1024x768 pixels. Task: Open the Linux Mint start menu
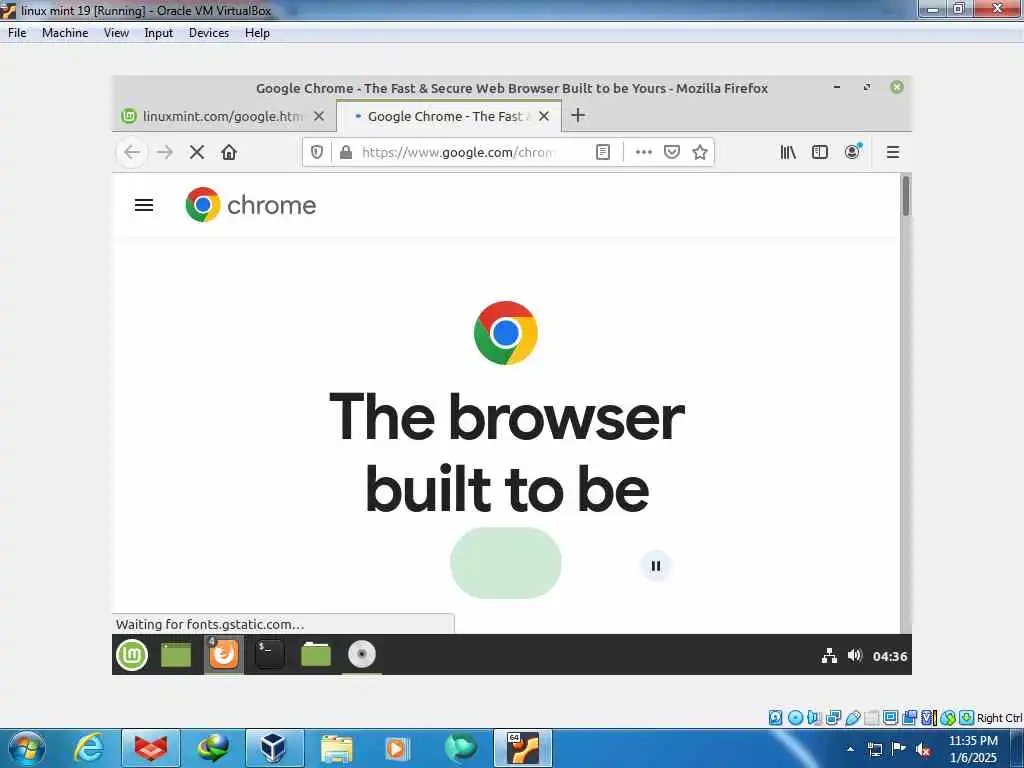pos(132,654)
